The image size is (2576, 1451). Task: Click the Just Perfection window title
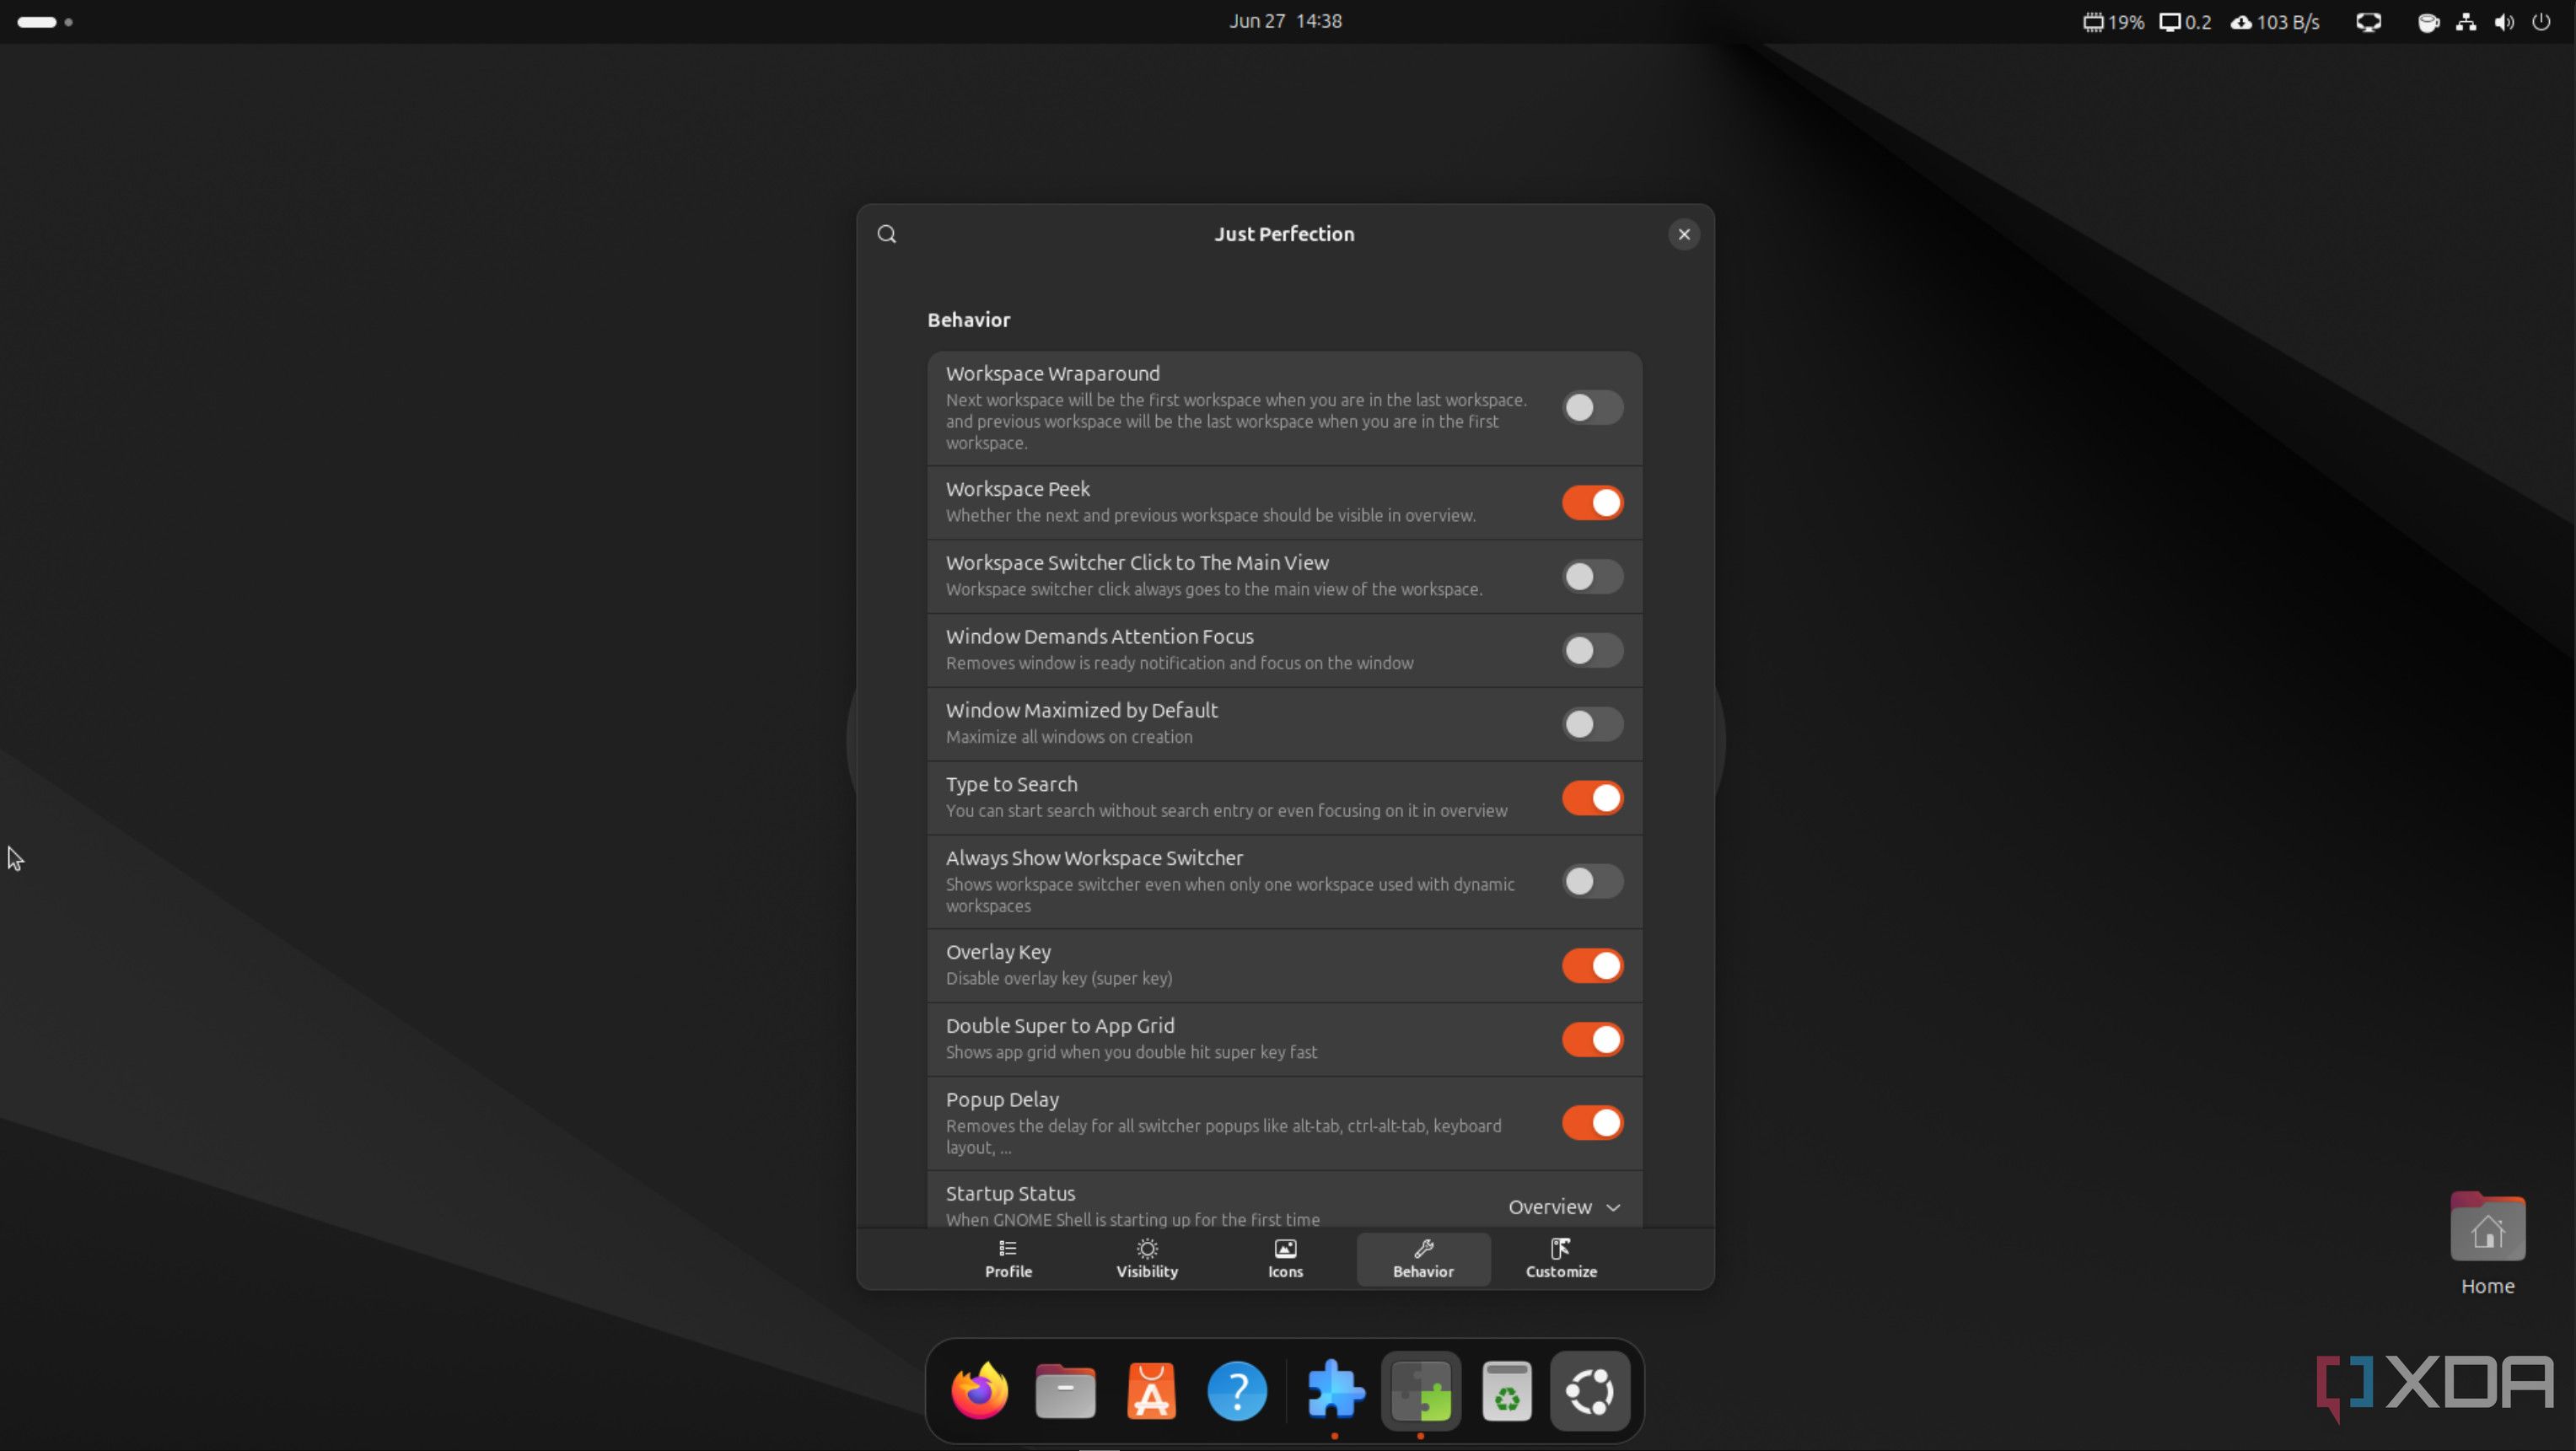(1284, 234)
